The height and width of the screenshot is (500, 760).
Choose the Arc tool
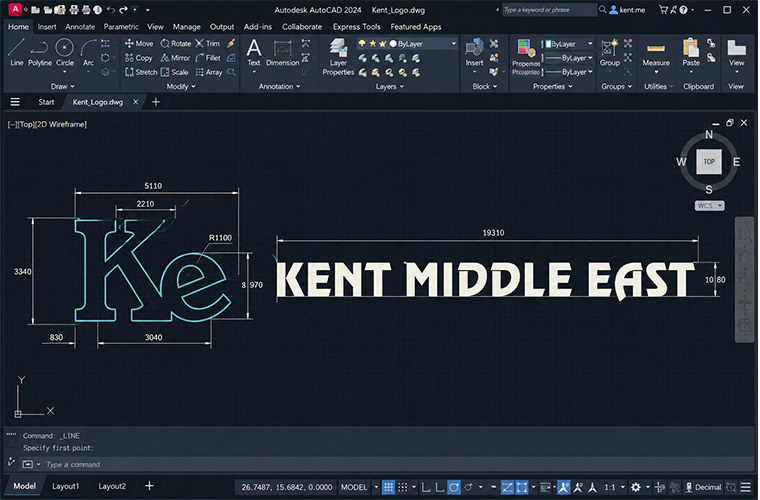(88, 52)
